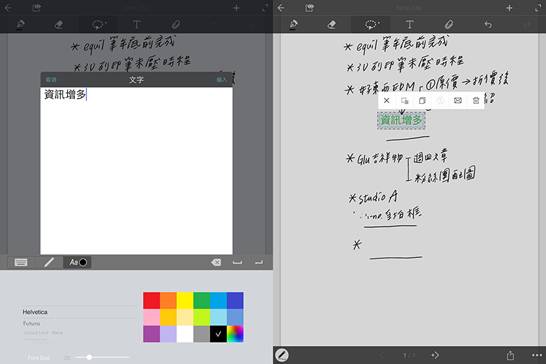This screenshot has width=546, height=364.
Task: Click inside the text field containing 資訊增多
Action: 136,171
